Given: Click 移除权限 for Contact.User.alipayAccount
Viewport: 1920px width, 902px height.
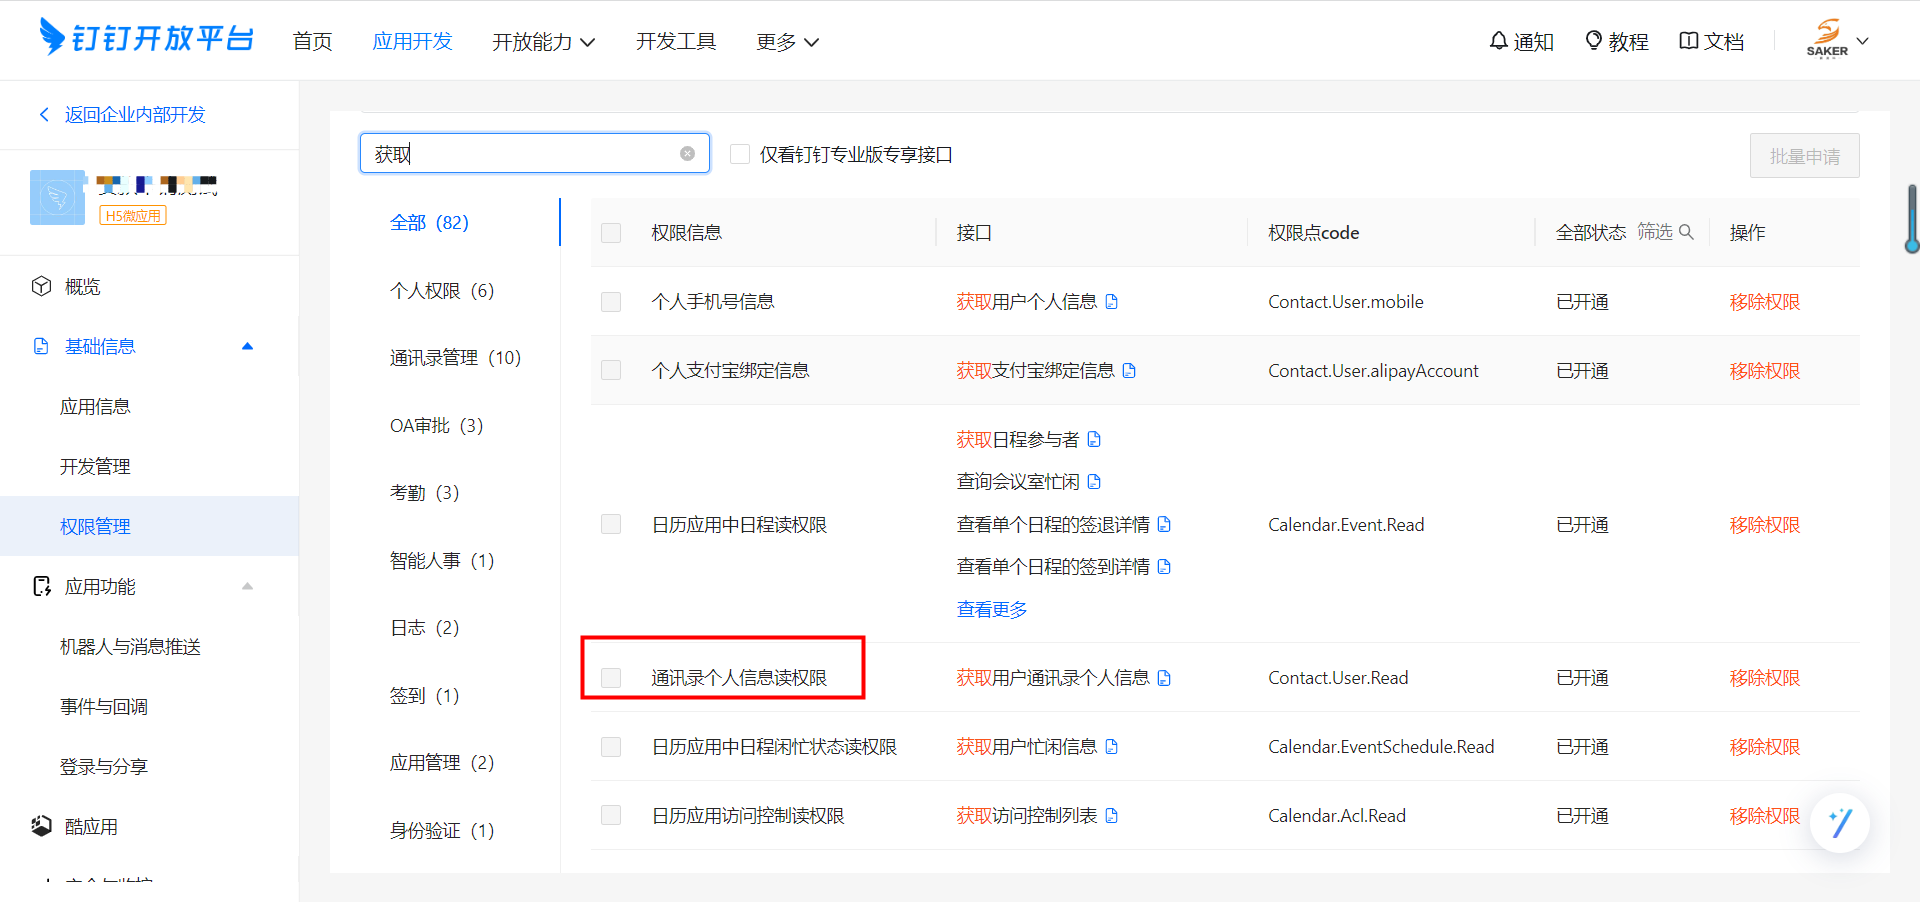Looking at the screenshot, I should (x=1765, y=371).
